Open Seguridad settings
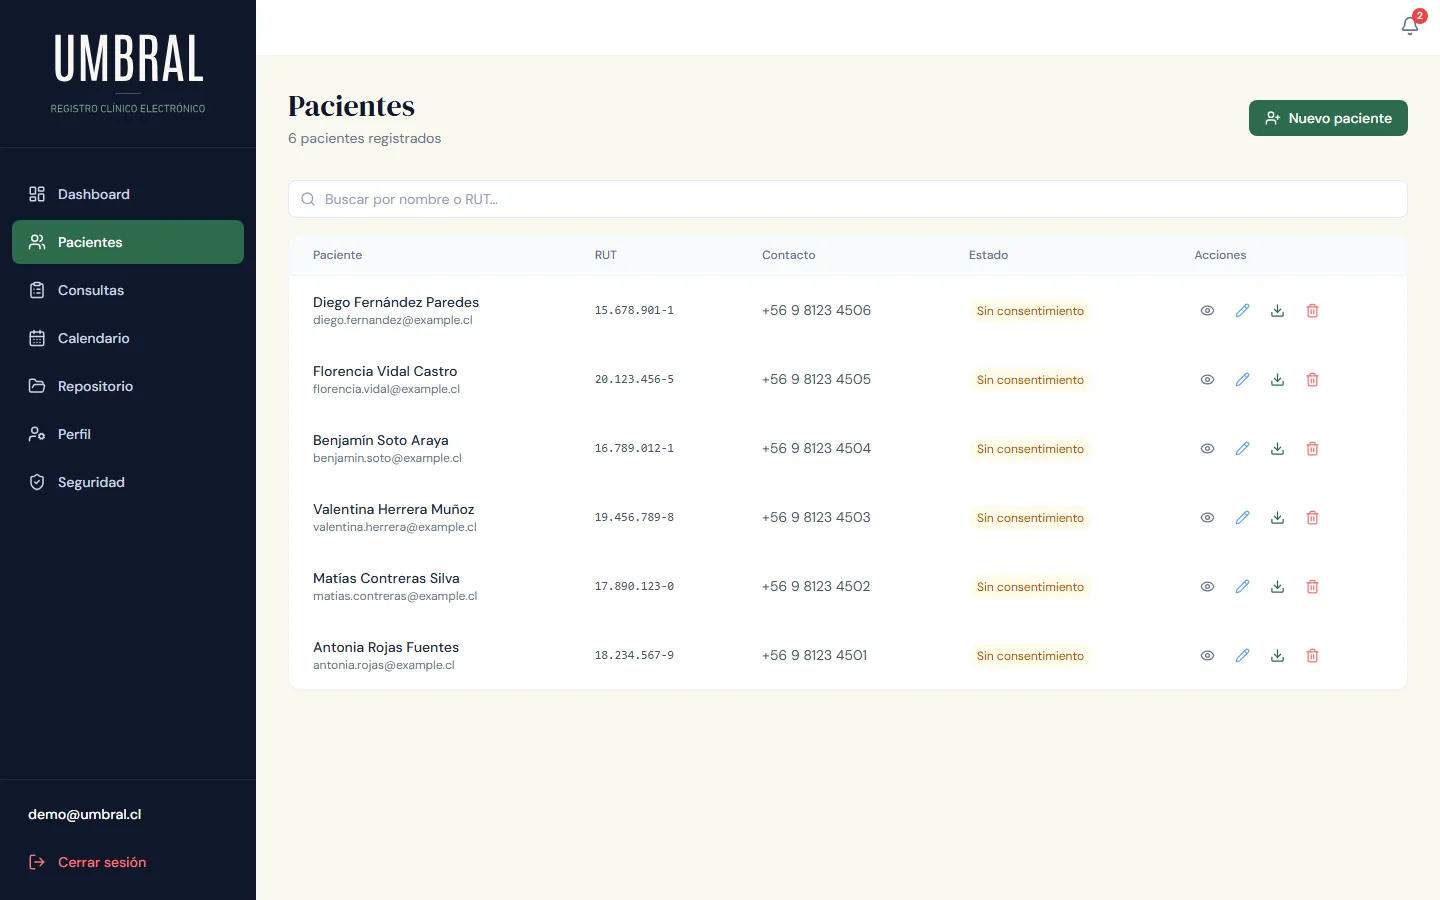 coord(128,482)
